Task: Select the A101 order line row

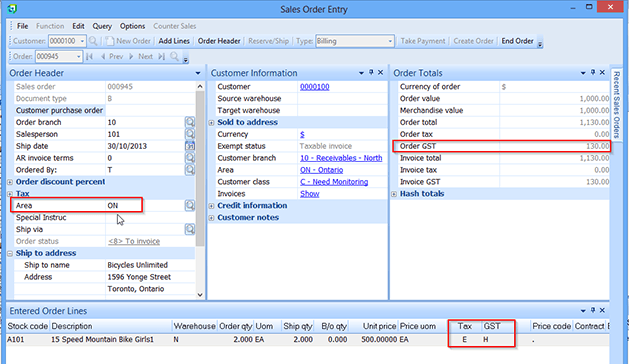Action: click(308, 340)
